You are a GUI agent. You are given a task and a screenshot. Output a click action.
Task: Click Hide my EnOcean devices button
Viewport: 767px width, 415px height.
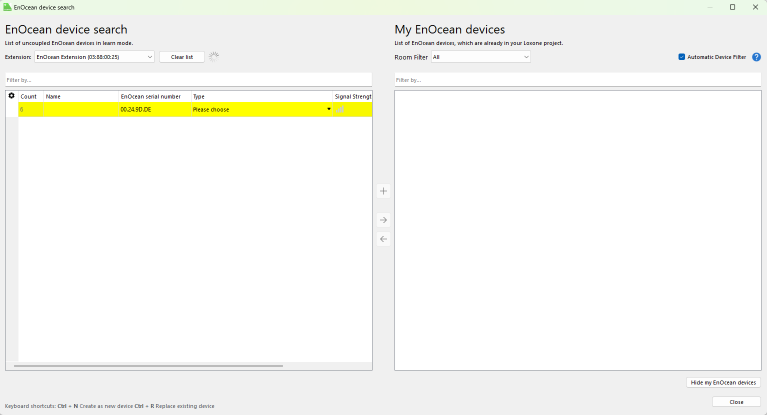723,382
